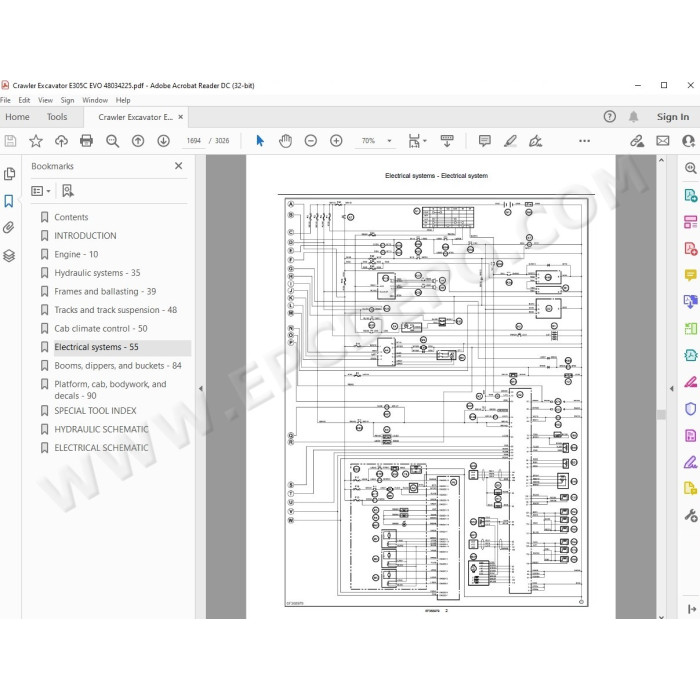
Task: Select the Highlight text tool
Action: click(x=510, y=141)
